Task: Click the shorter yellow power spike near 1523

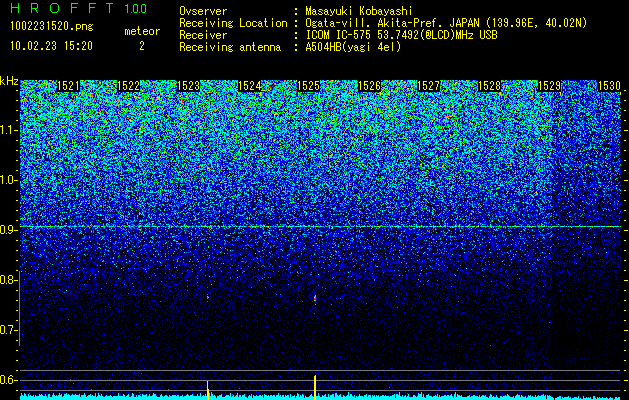Action: pos(208,390)
